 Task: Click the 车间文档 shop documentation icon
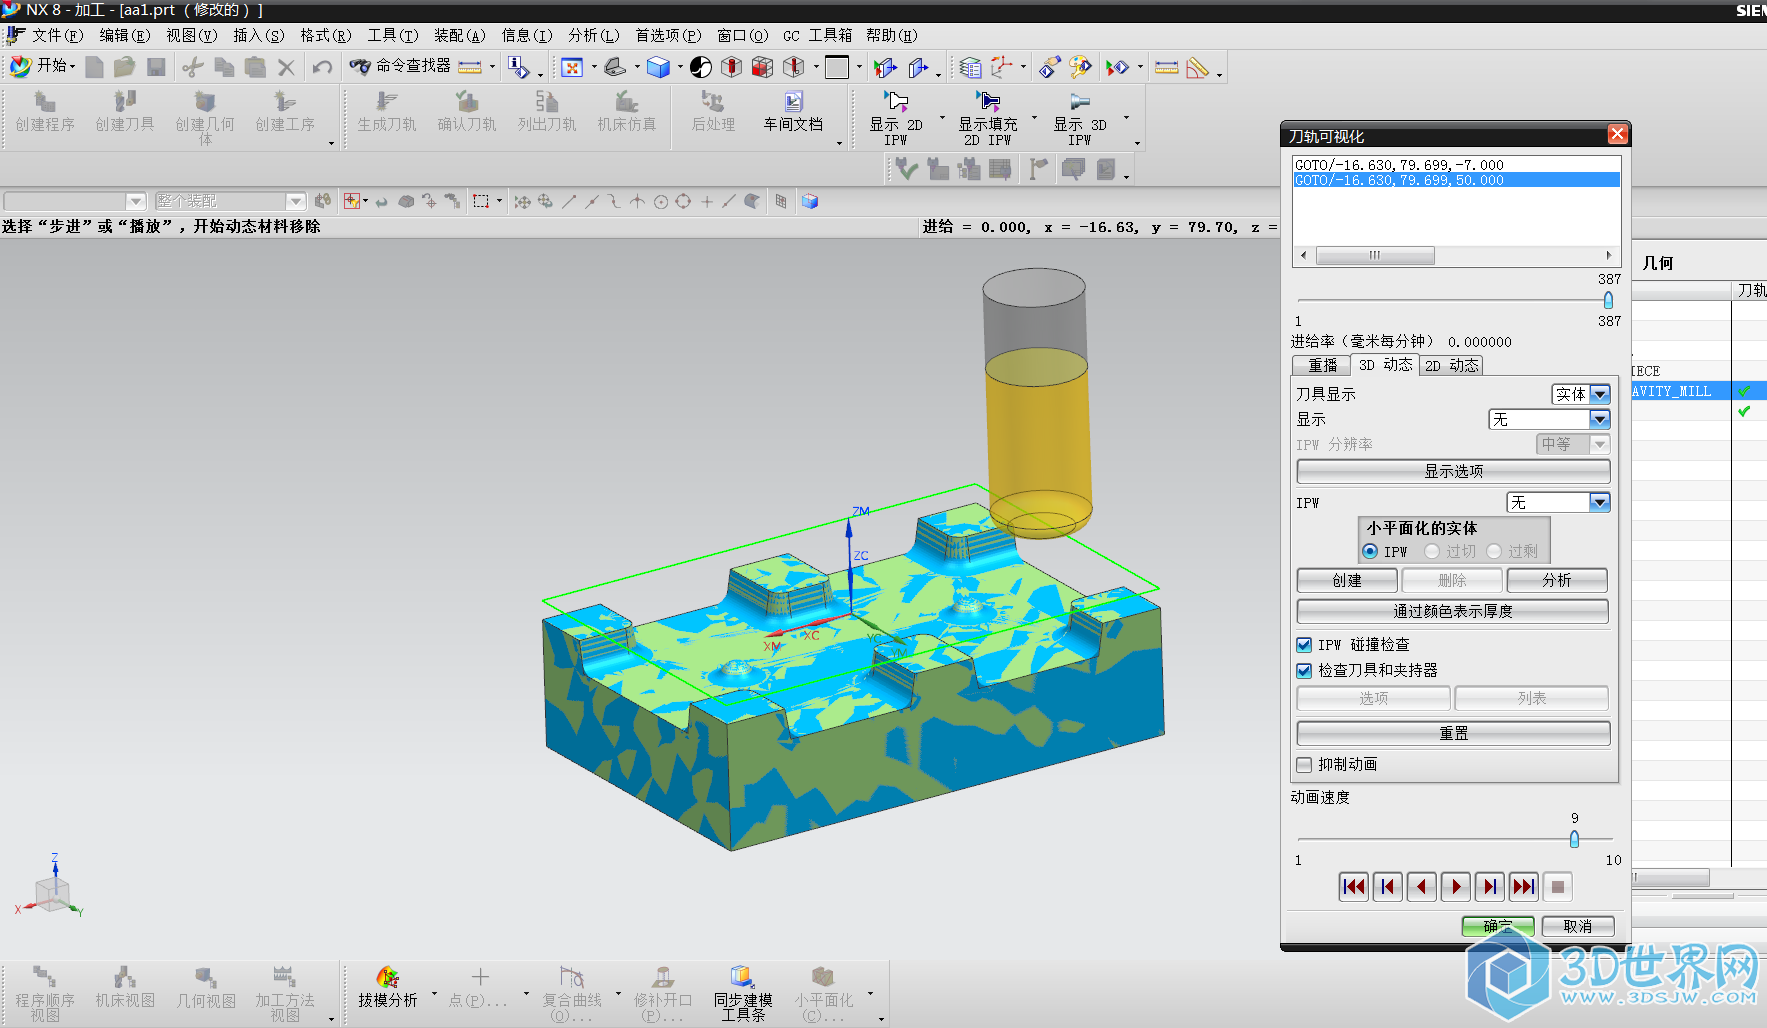[x=793, y=103]
